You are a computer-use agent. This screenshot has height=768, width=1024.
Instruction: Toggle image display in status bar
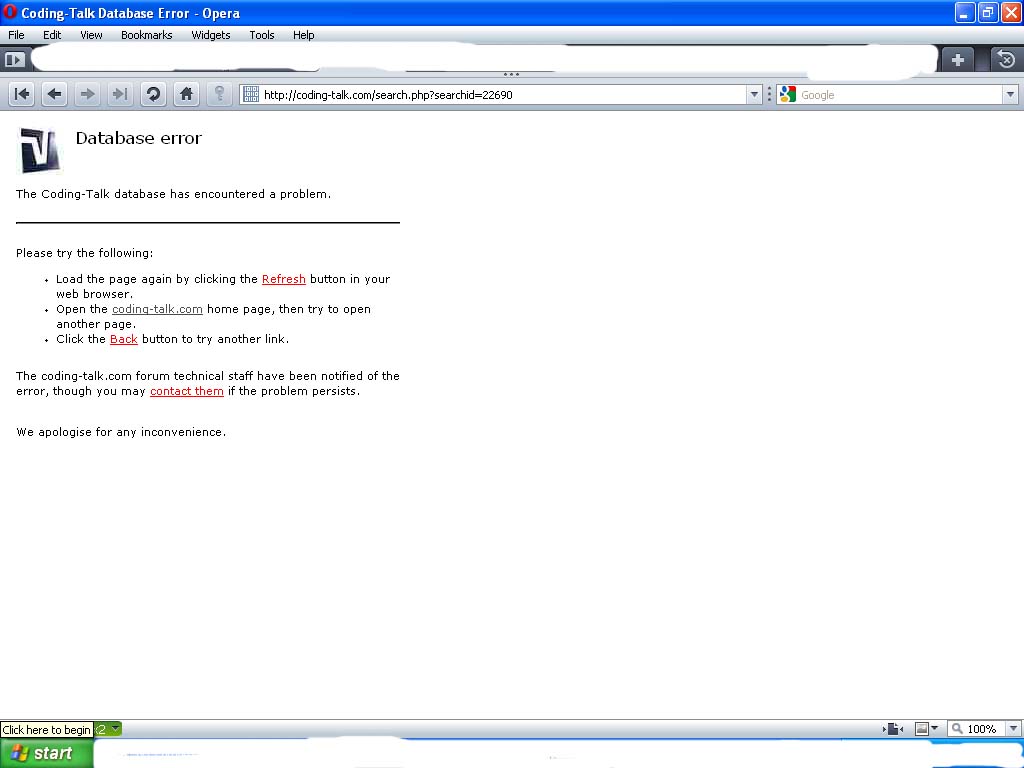click(922, 729)
